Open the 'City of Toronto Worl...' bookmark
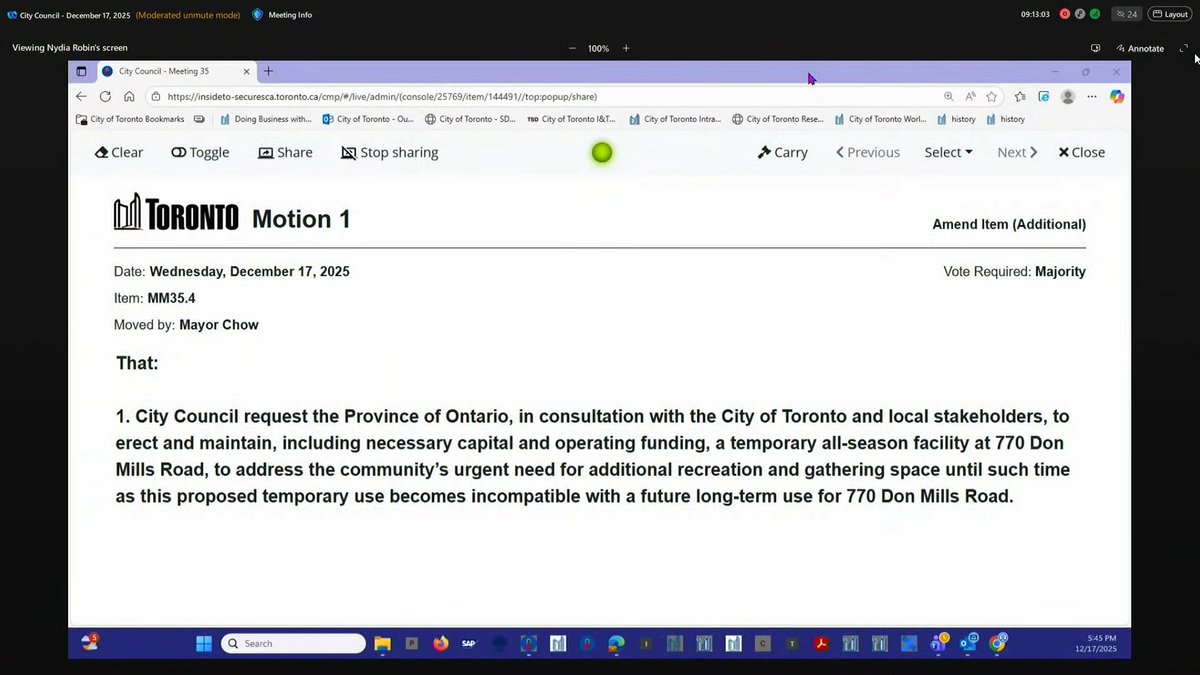Screen dimensions: 1200x675 (x=880, y=119)
